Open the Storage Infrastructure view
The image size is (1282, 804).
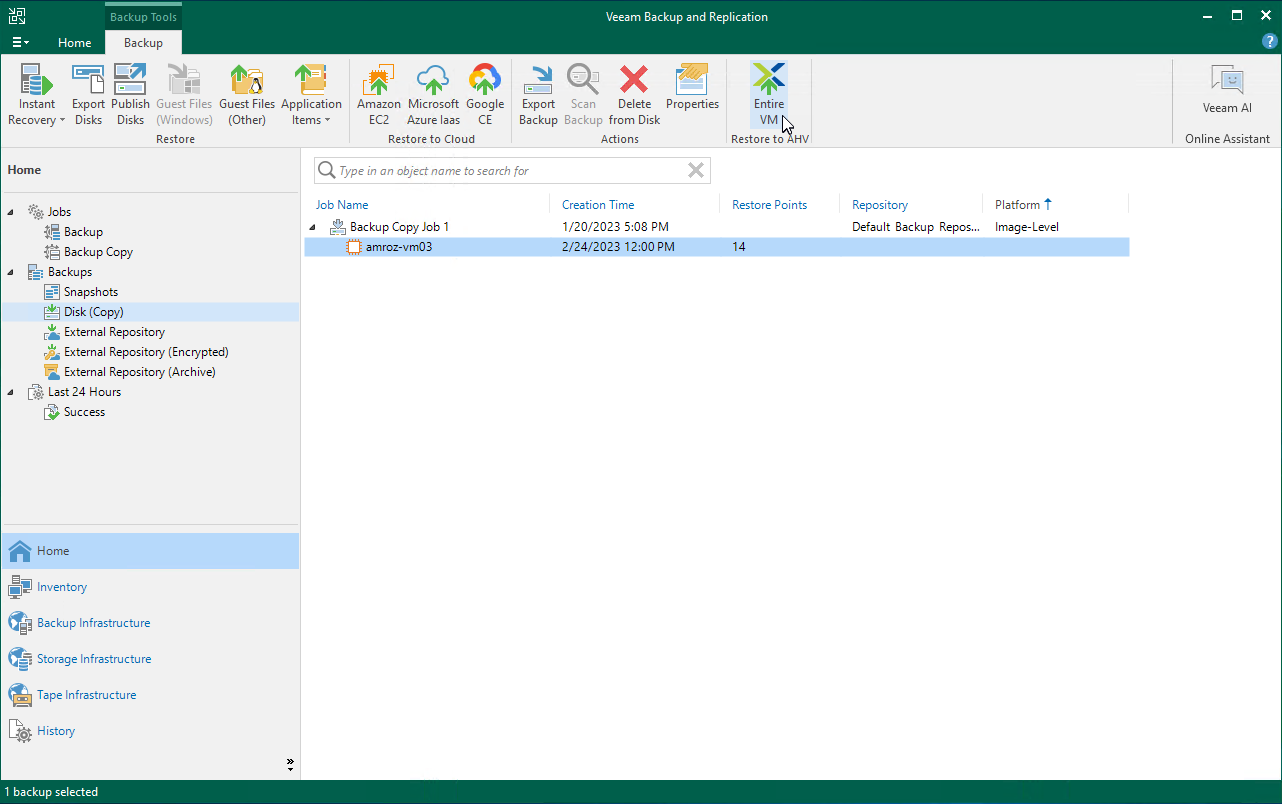(150, 659)
